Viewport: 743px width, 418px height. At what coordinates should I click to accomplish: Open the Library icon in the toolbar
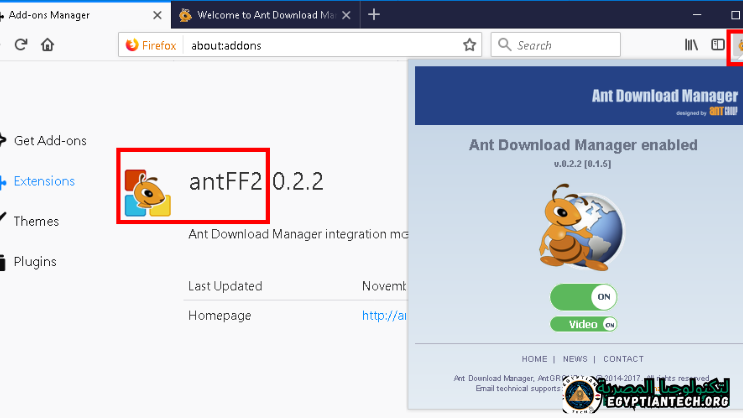pyautogui.click(x=691, y=45)
